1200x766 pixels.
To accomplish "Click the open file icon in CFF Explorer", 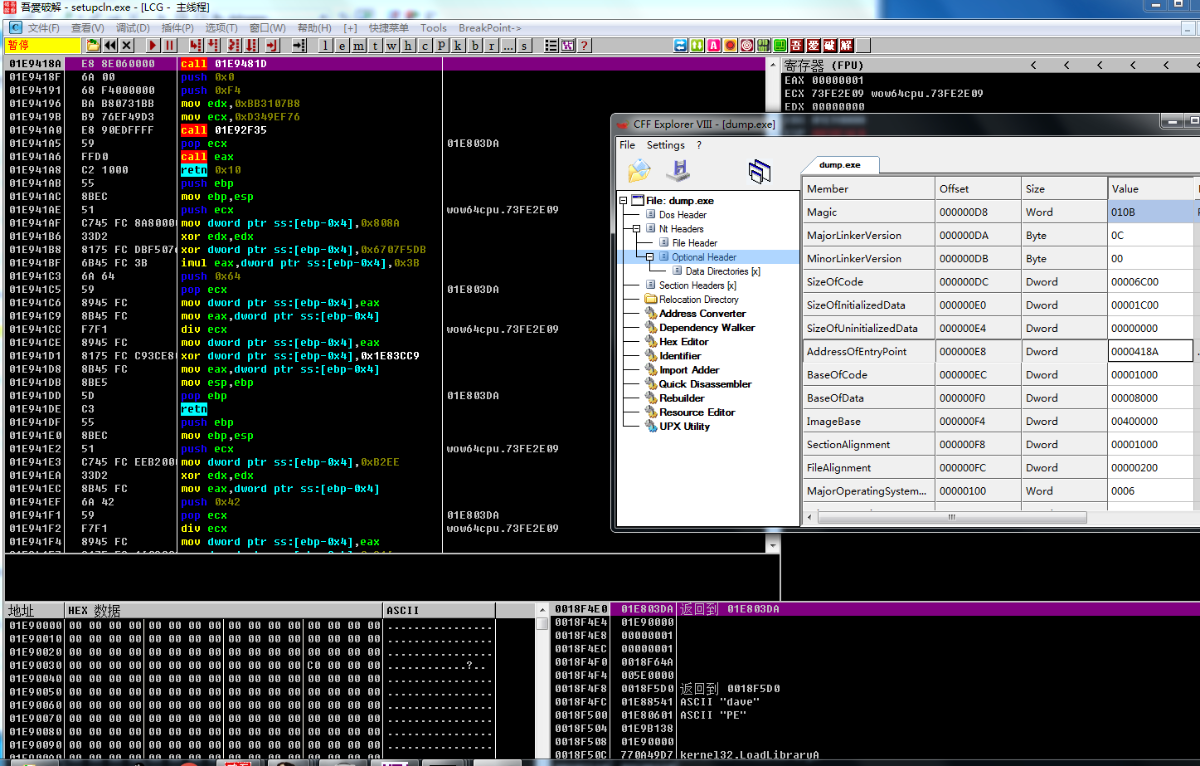I will tap(639, 170).
